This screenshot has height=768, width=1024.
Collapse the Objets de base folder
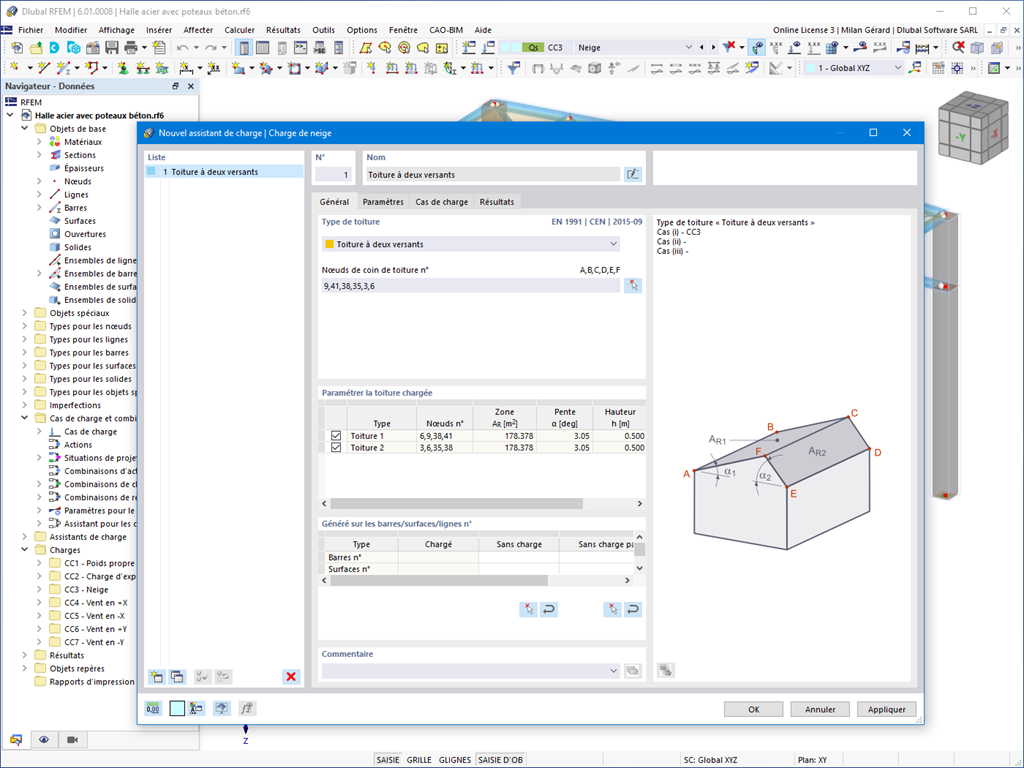coord(25,129)
